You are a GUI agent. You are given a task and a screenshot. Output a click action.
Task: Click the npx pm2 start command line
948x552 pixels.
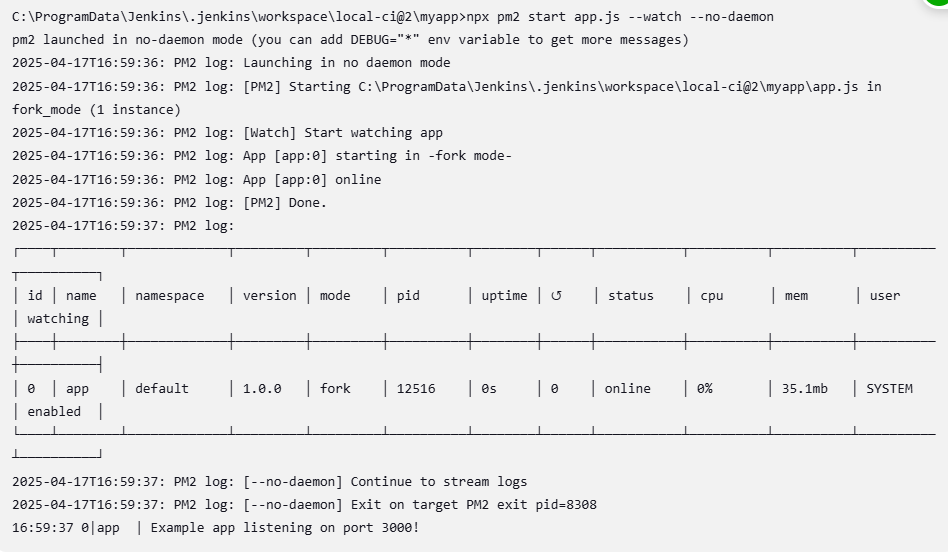coord(393,16)
